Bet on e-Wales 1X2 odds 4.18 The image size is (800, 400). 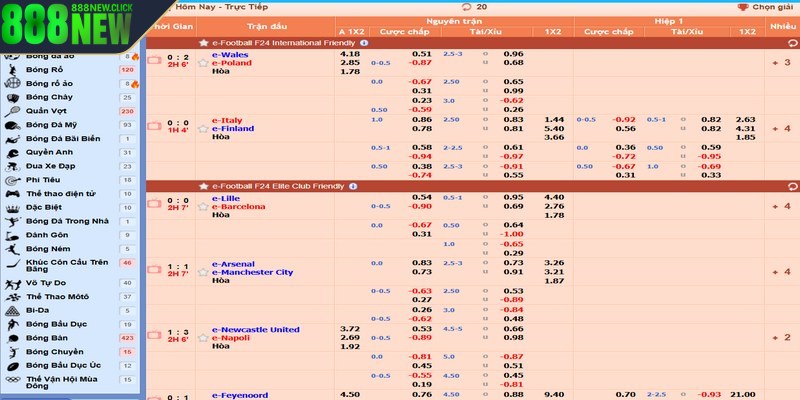click(x=349, y=54)
